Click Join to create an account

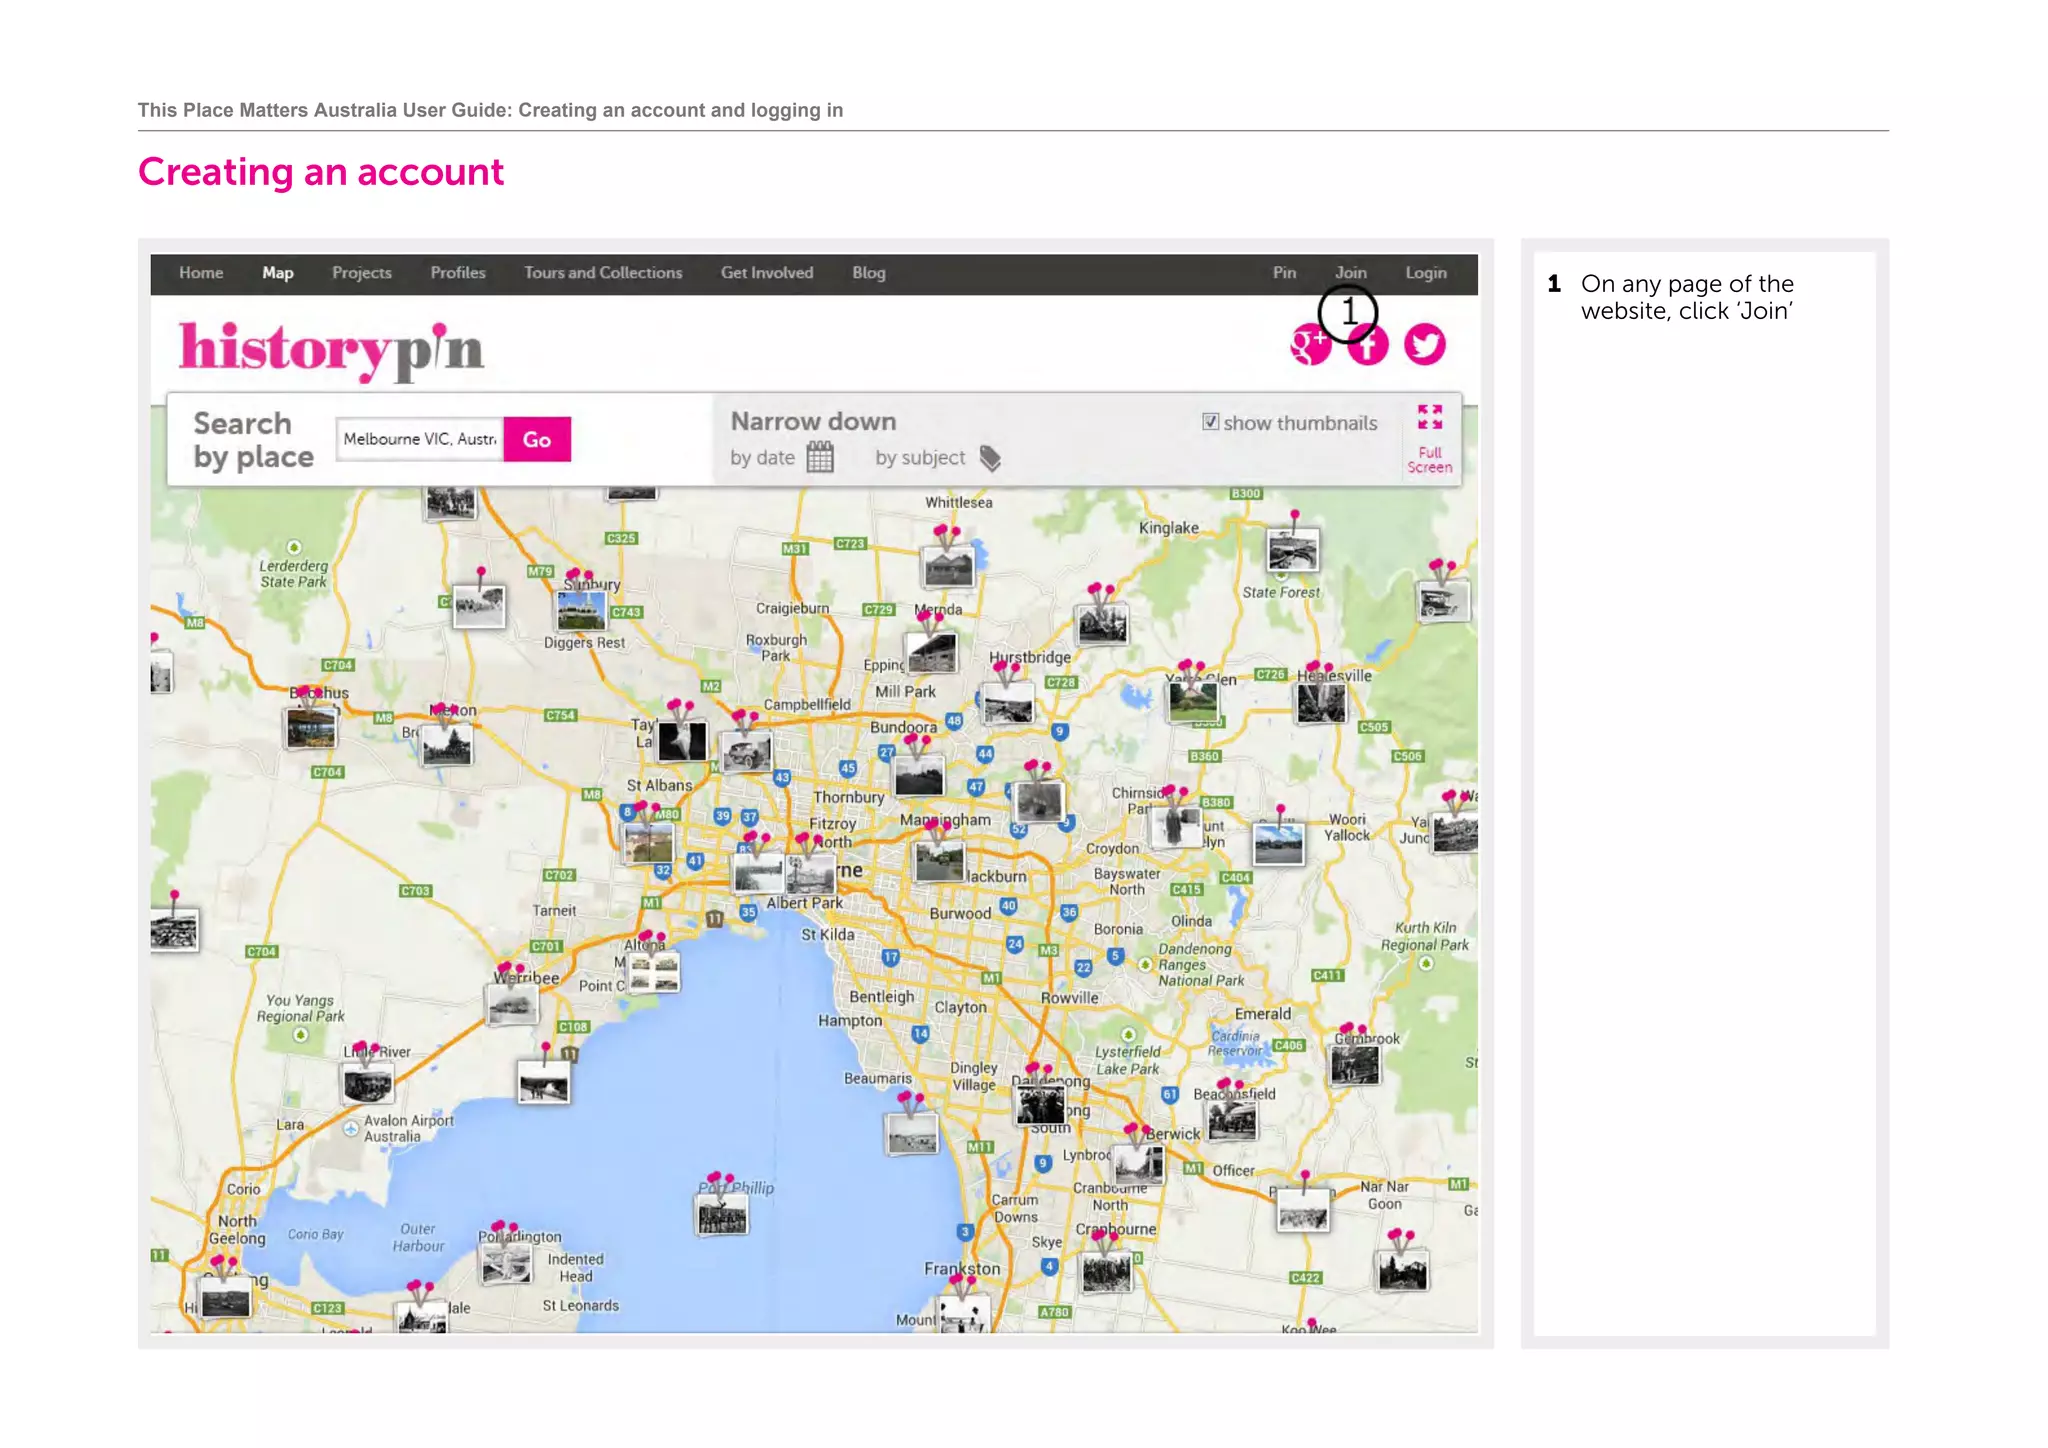(x=1350, y=273)
